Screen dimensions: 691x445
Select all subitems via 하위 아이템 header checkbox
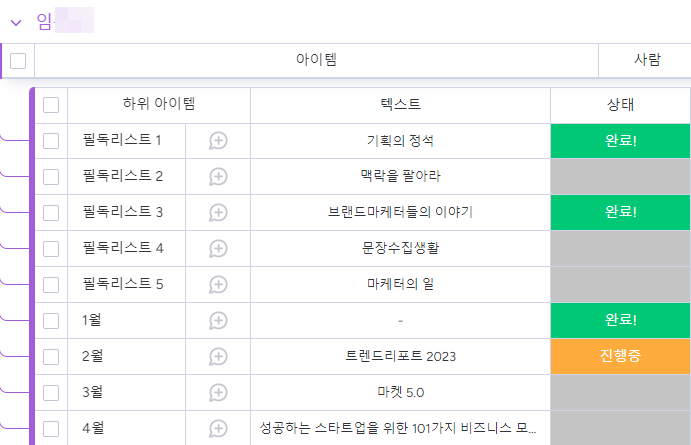(x=51, y=105)
